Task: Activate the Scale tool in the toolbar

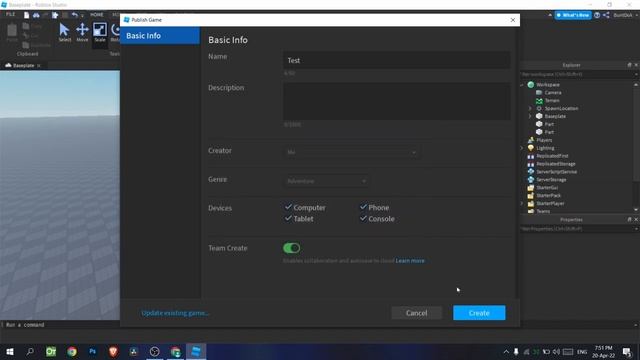Action: coord(100,32)
